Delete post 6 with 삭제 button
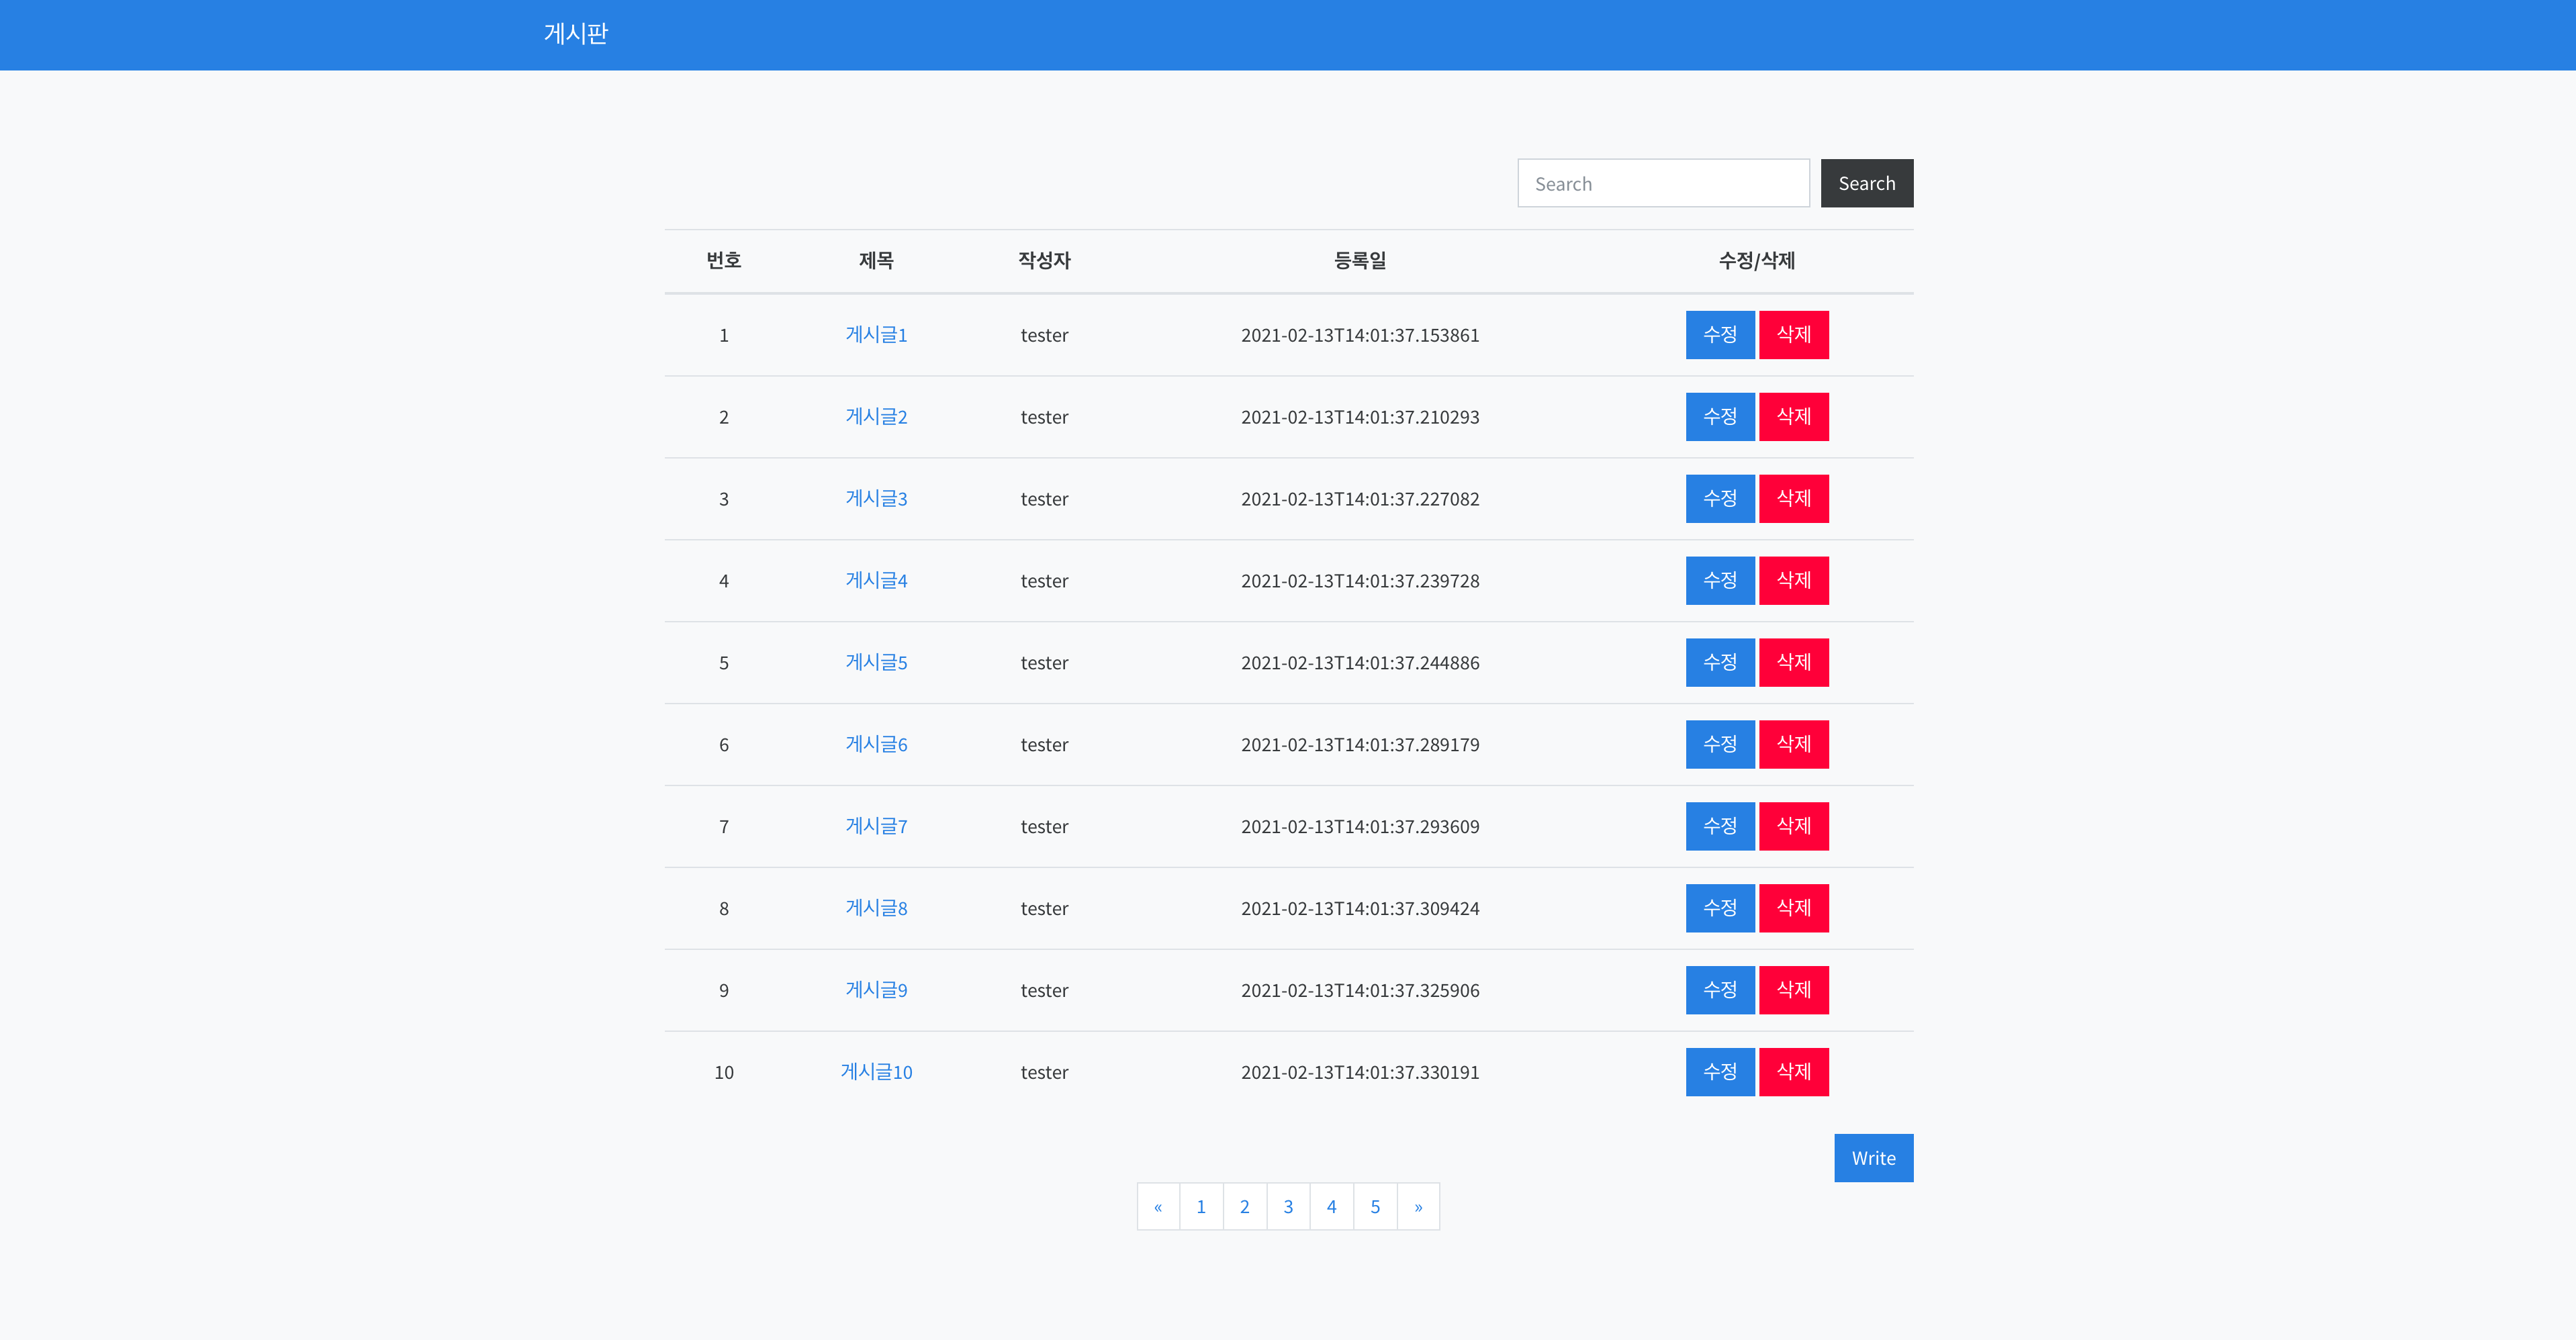Image resolution: width=2576 pixels, height=1340 pixels. click(1793, 745)
